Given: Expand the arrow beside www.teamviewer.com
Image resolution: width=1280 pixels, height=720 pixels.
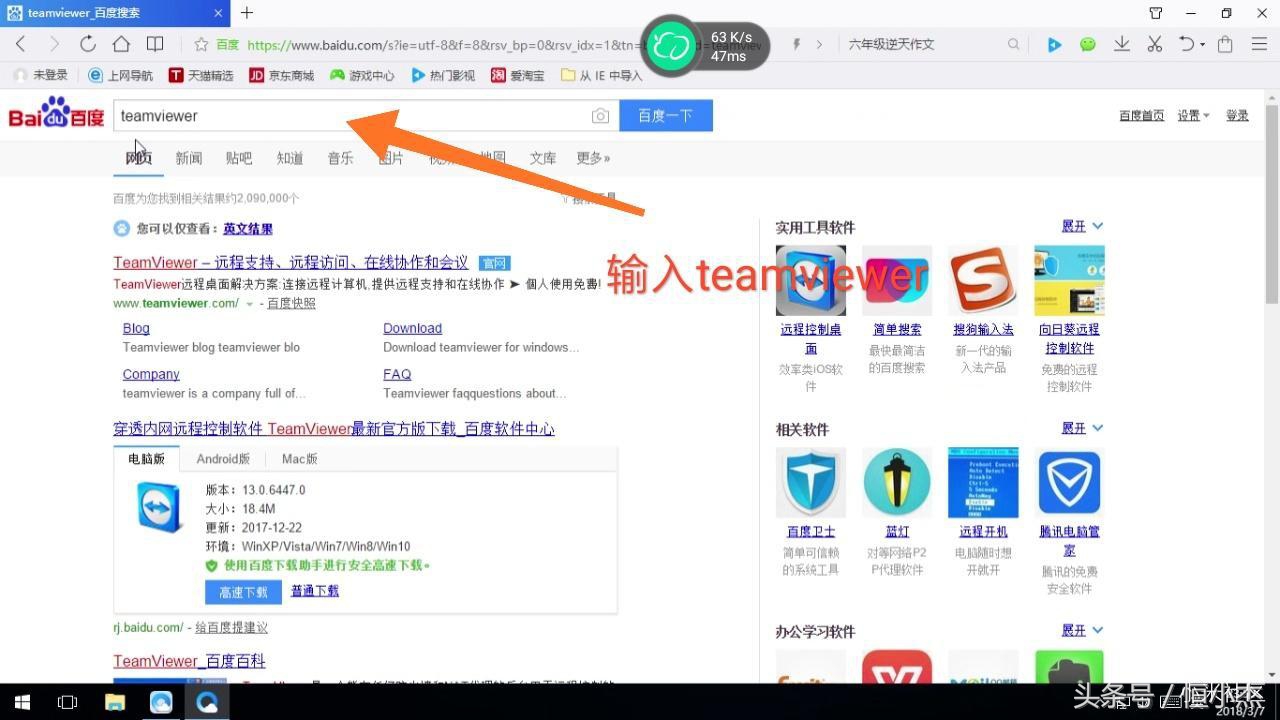Looking at the screenshot, I should click(x=250, y=304).
